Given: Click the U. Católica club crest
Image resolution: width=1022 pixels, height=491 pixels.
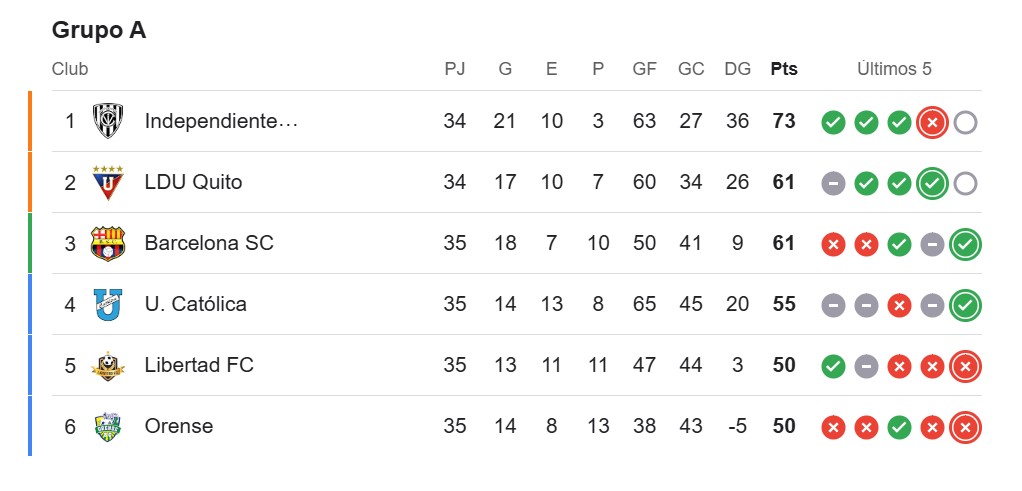Looking at the screenshot, I should coord(107,304).
